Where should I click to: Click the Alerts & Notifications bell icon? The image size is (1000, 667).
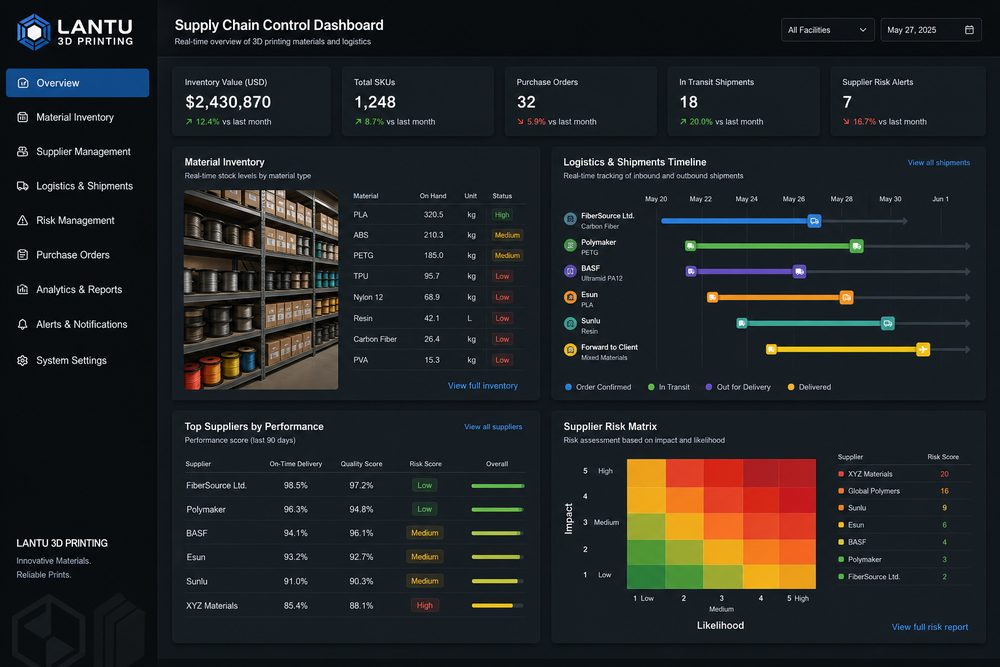click(22, 325)
